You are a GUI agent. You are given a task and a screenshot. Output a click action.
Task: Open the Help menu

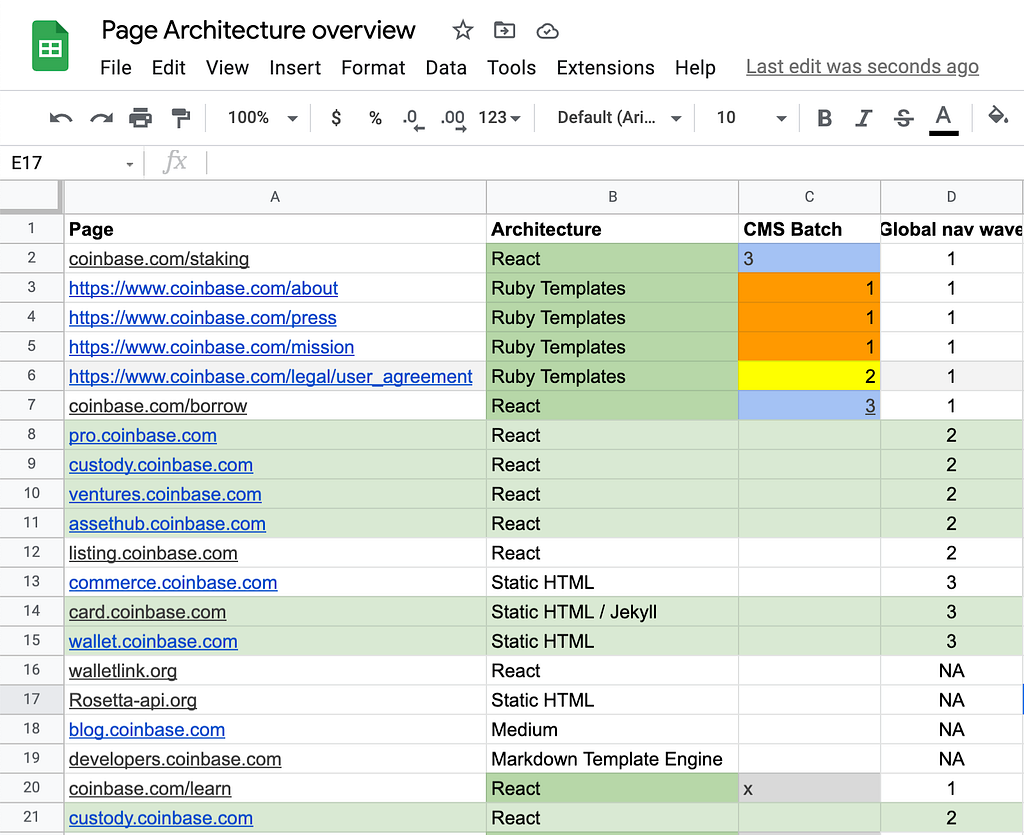696,68
